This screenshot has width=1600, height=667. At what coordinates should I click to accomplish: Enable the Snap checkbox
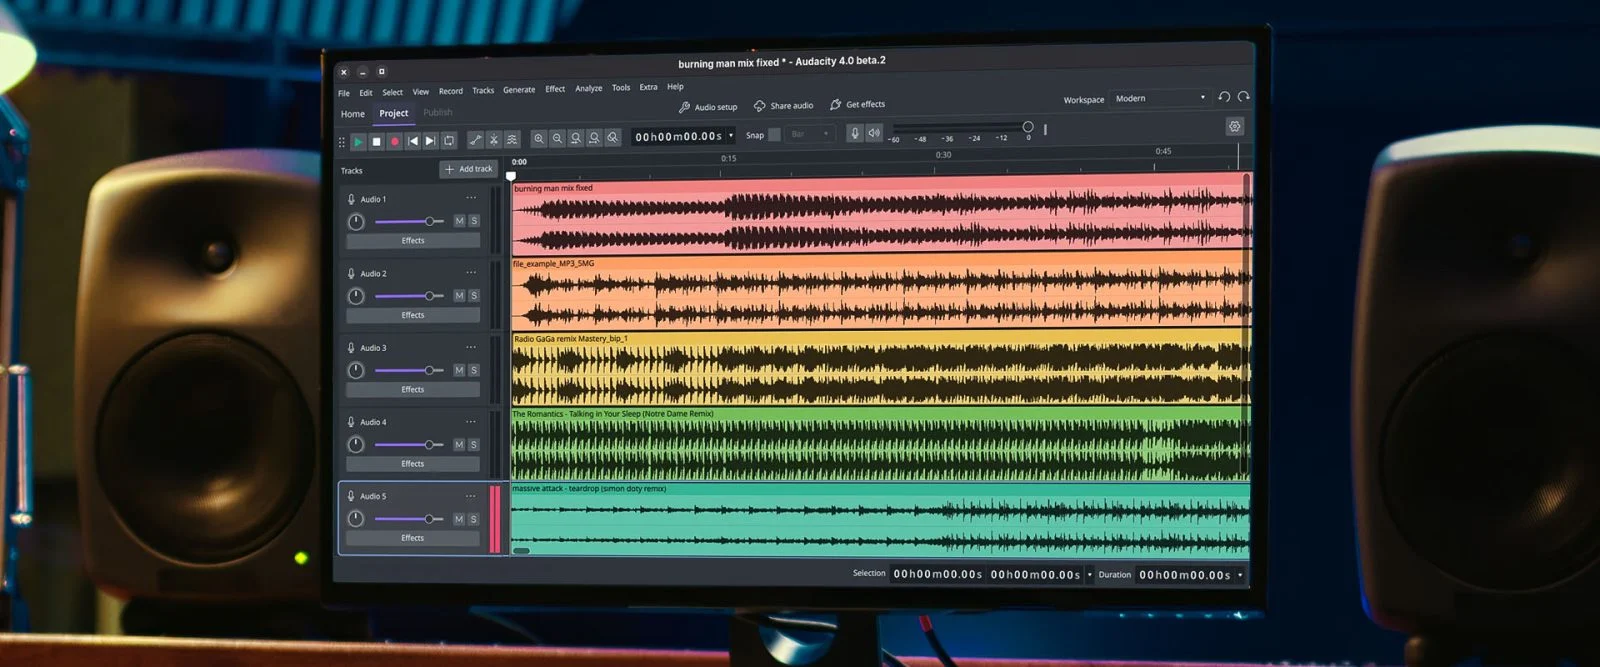click(774, 134)
